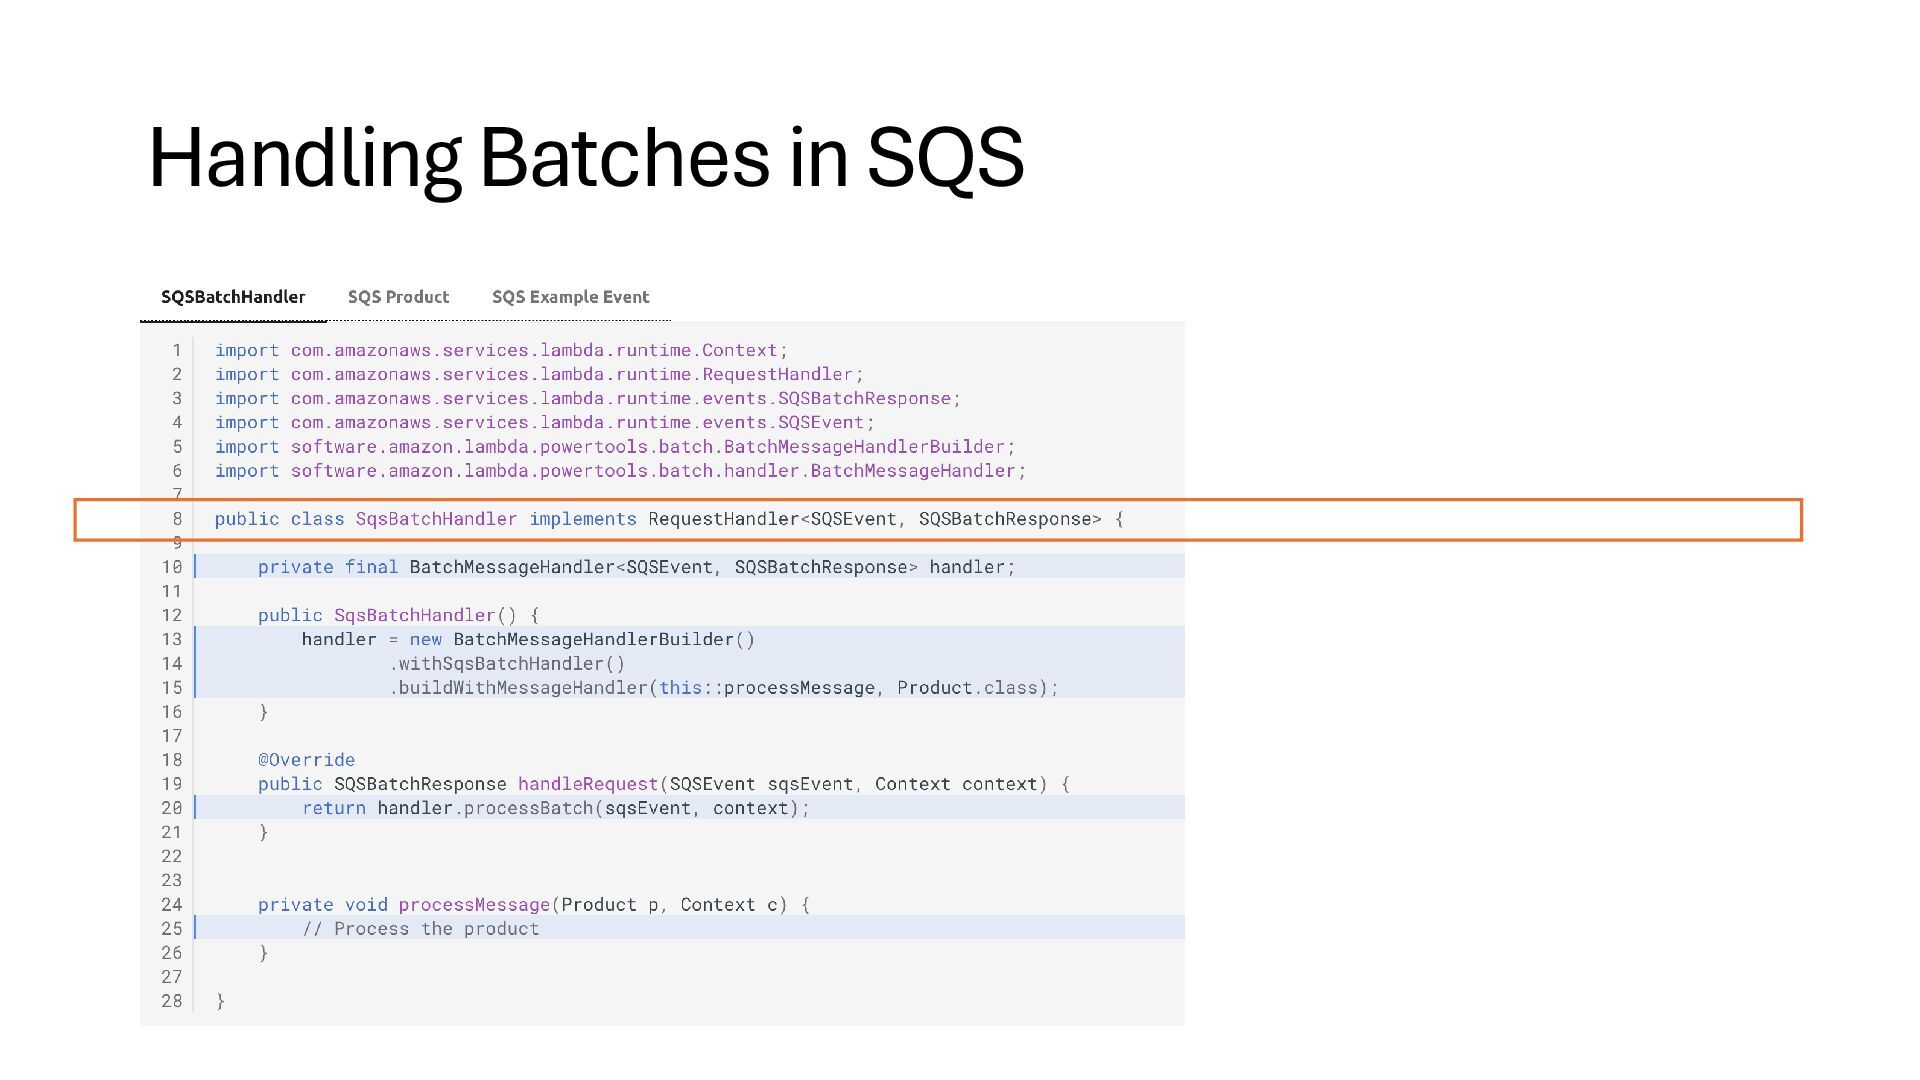
Task: Click the Process the product comment
Action: [x=421, y=929]
